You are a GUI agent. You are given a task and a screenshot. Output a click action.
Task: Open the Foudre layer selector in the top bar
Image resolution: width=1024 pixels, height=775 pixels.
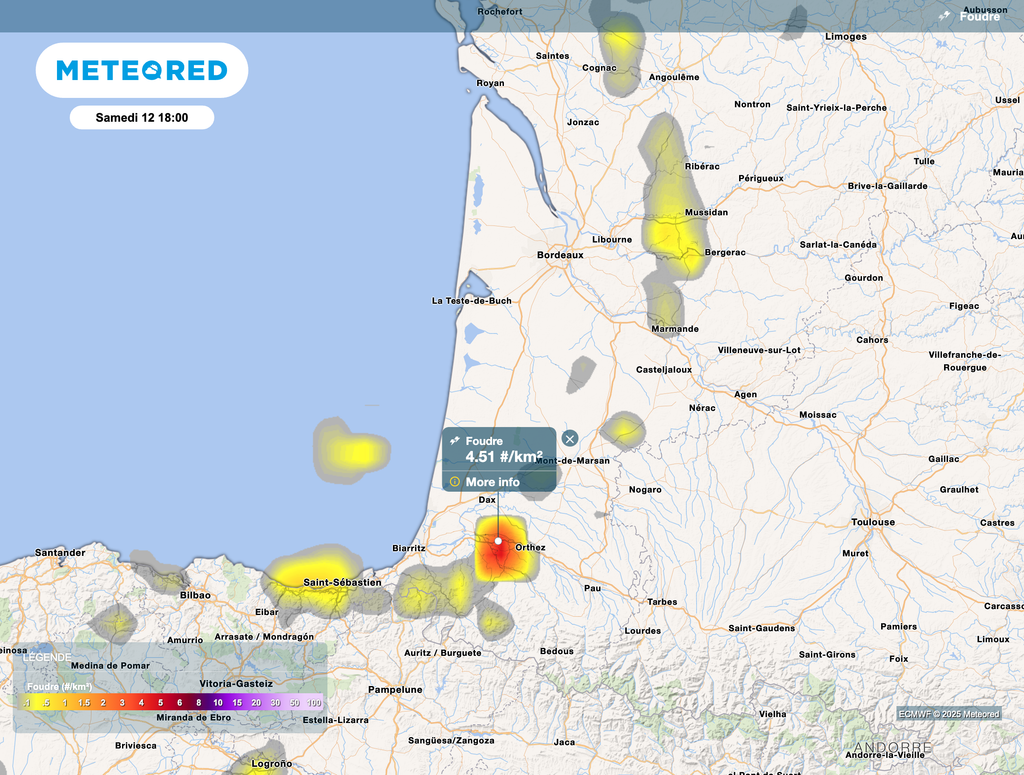[979, 16]
